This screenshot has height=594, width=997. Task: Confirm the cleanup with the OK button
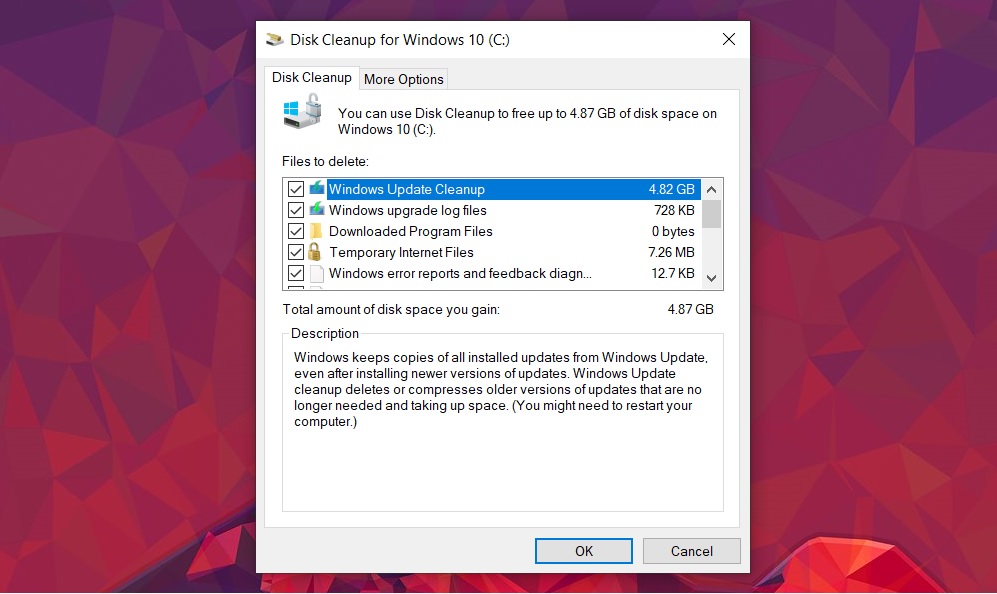[584, 551]
